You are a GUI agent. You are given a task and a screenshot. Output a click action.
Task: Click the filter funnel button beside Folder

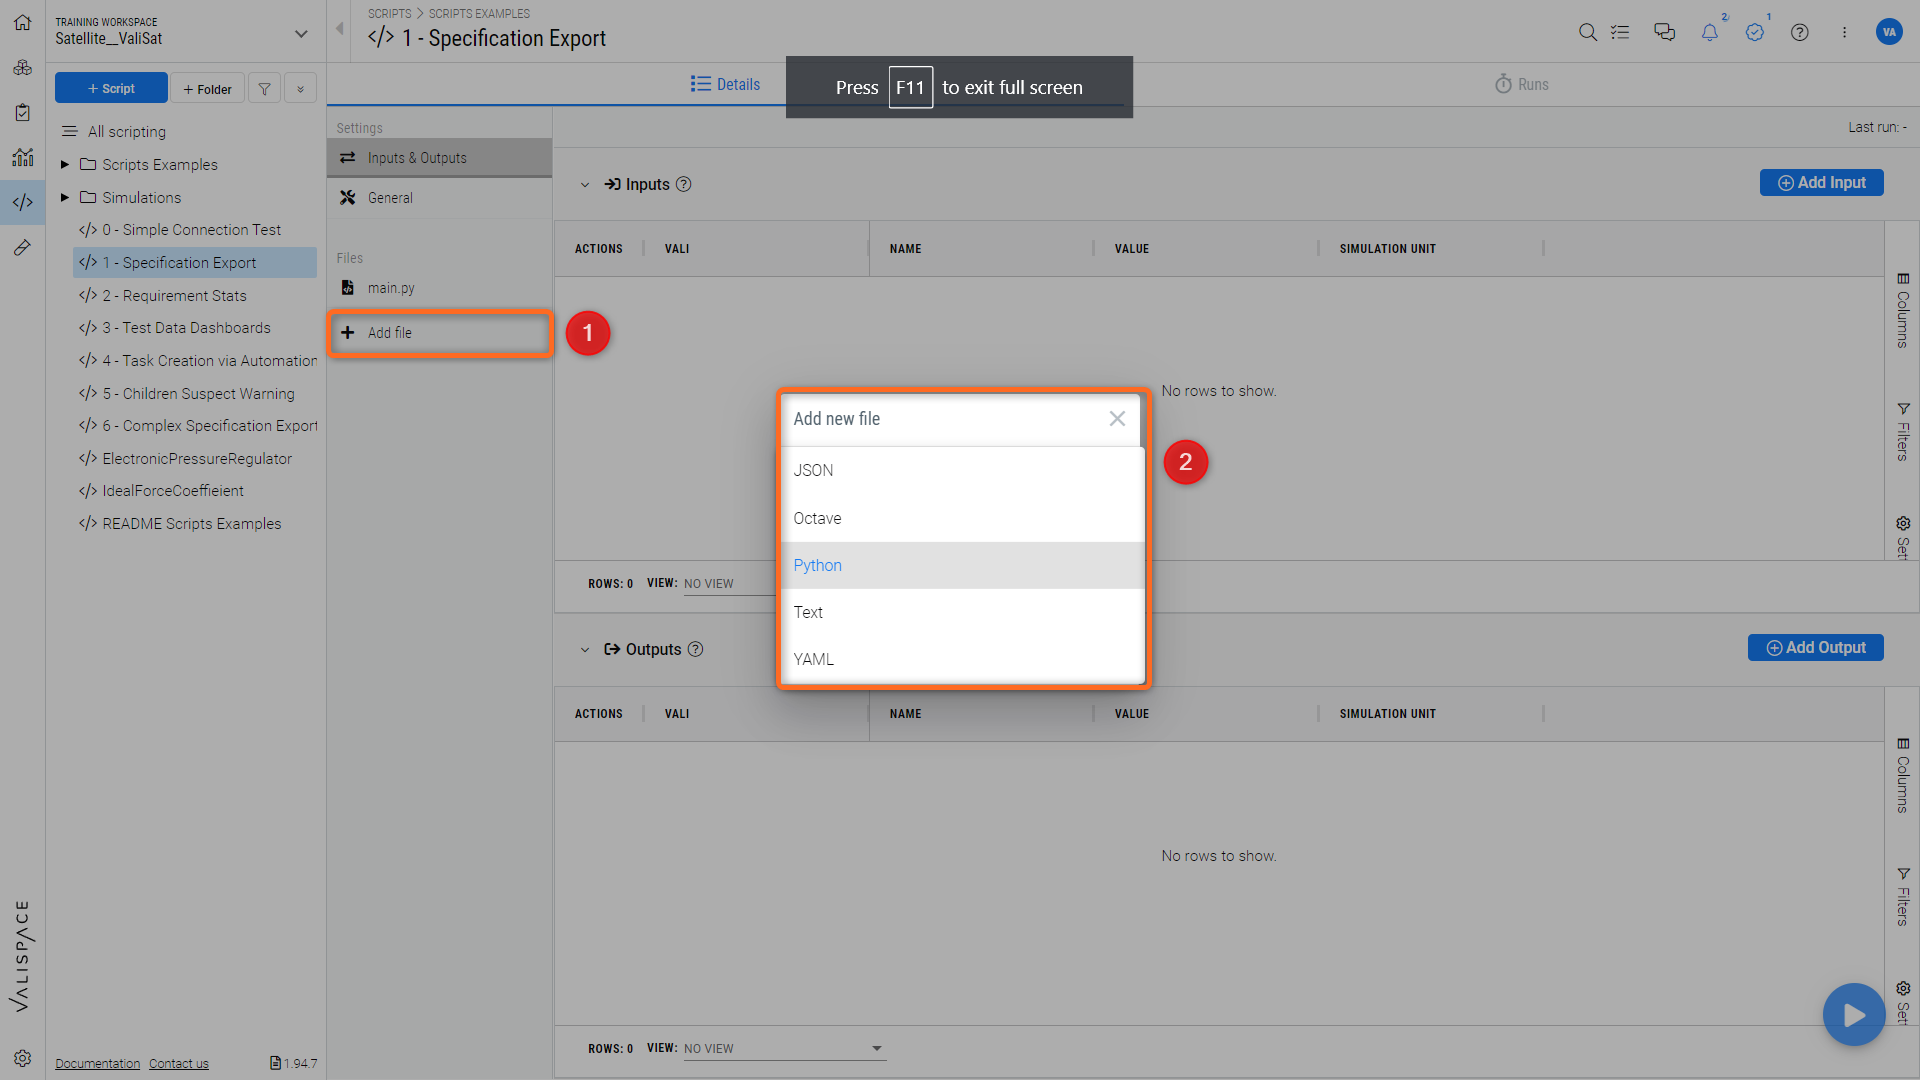[264, 88]
